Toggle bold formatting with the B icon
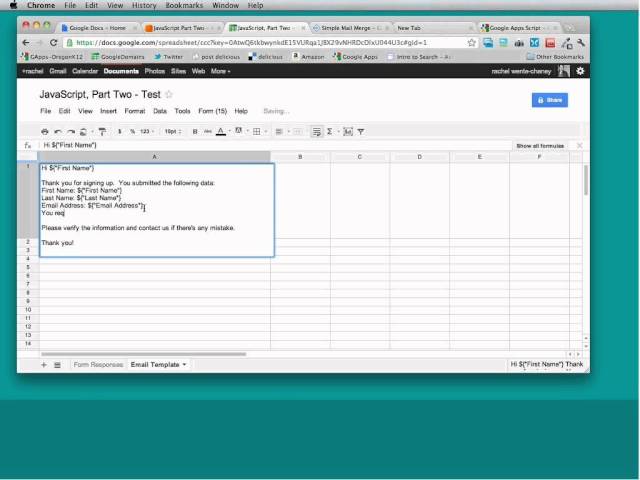This screenshot has width=640, height=480. point(195,131)
